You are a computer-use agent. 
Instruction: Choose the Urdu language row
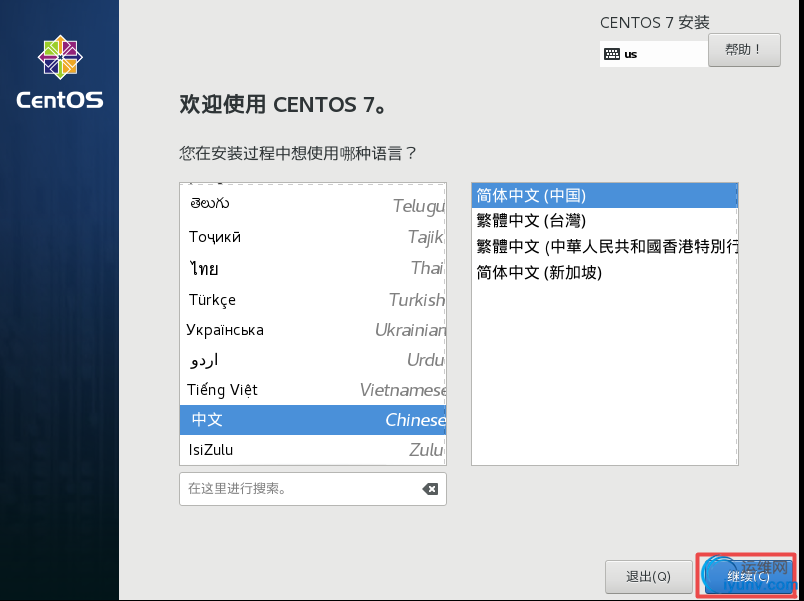pos(313,360)
